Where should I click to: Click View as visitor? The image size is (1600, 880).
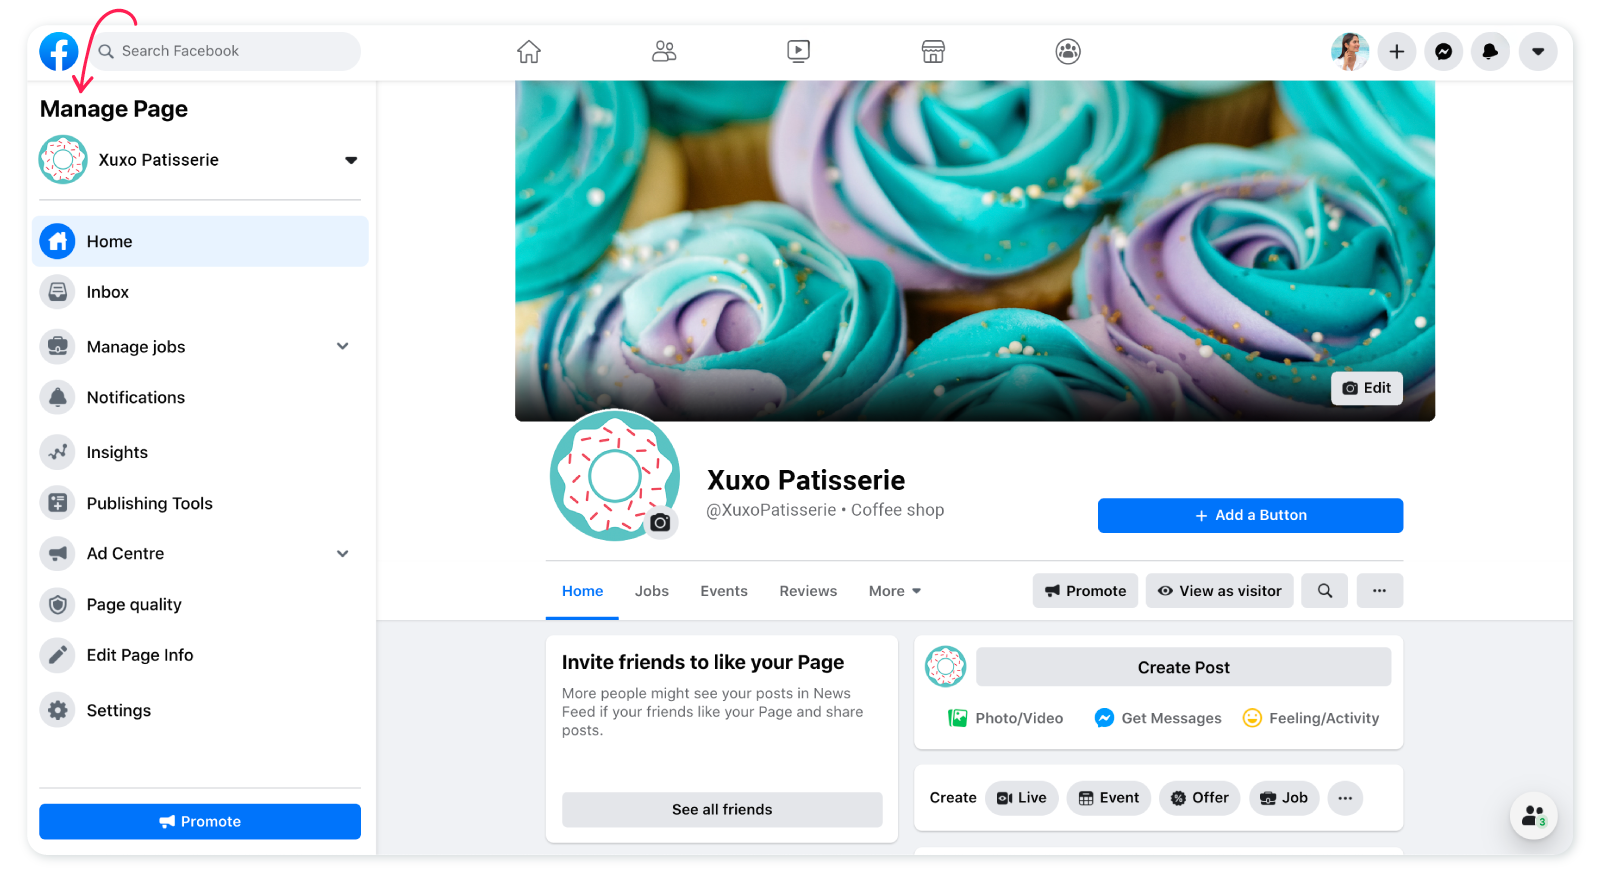point(1220,591)
